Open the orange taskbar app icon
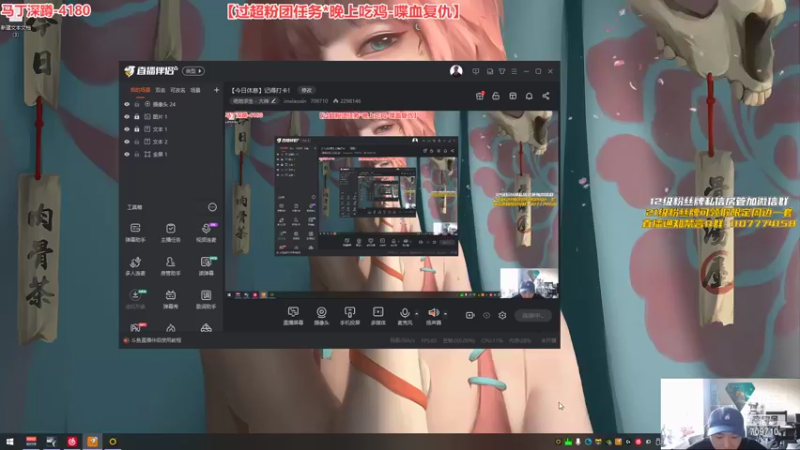Screen dimensions: 800x450 [x=92, y=441]
